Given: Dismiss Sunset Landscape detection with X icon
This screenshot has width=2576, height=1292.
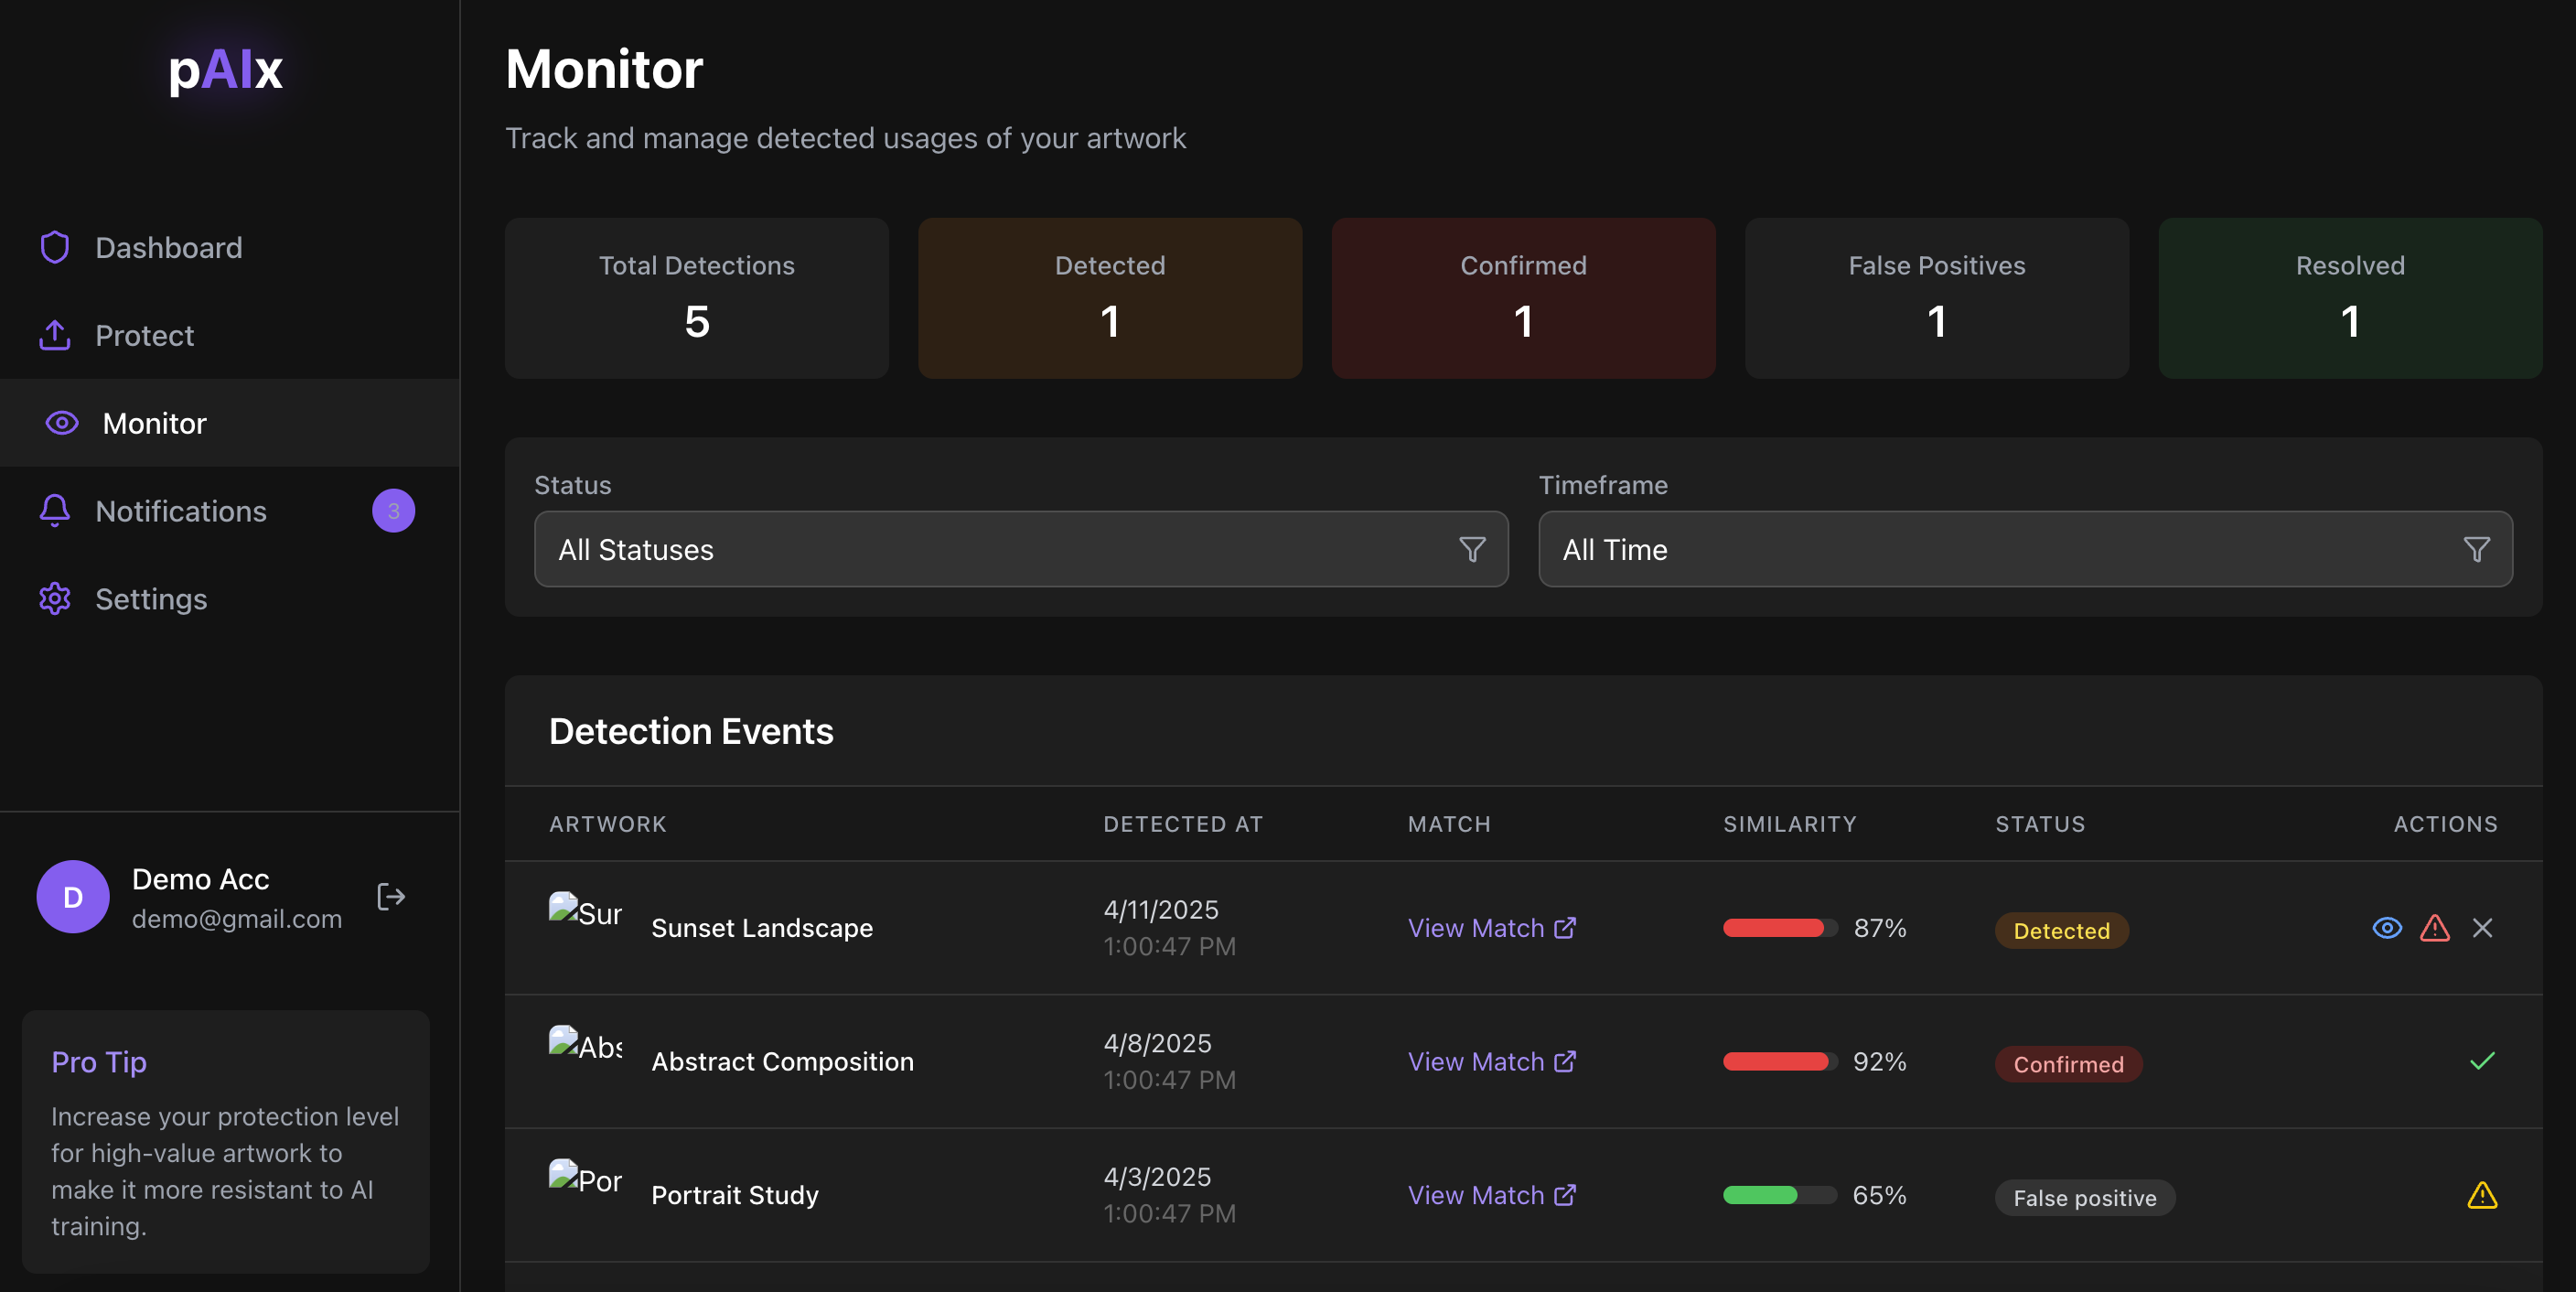Looking at the screenshot, I should [x=2482, y=928].
